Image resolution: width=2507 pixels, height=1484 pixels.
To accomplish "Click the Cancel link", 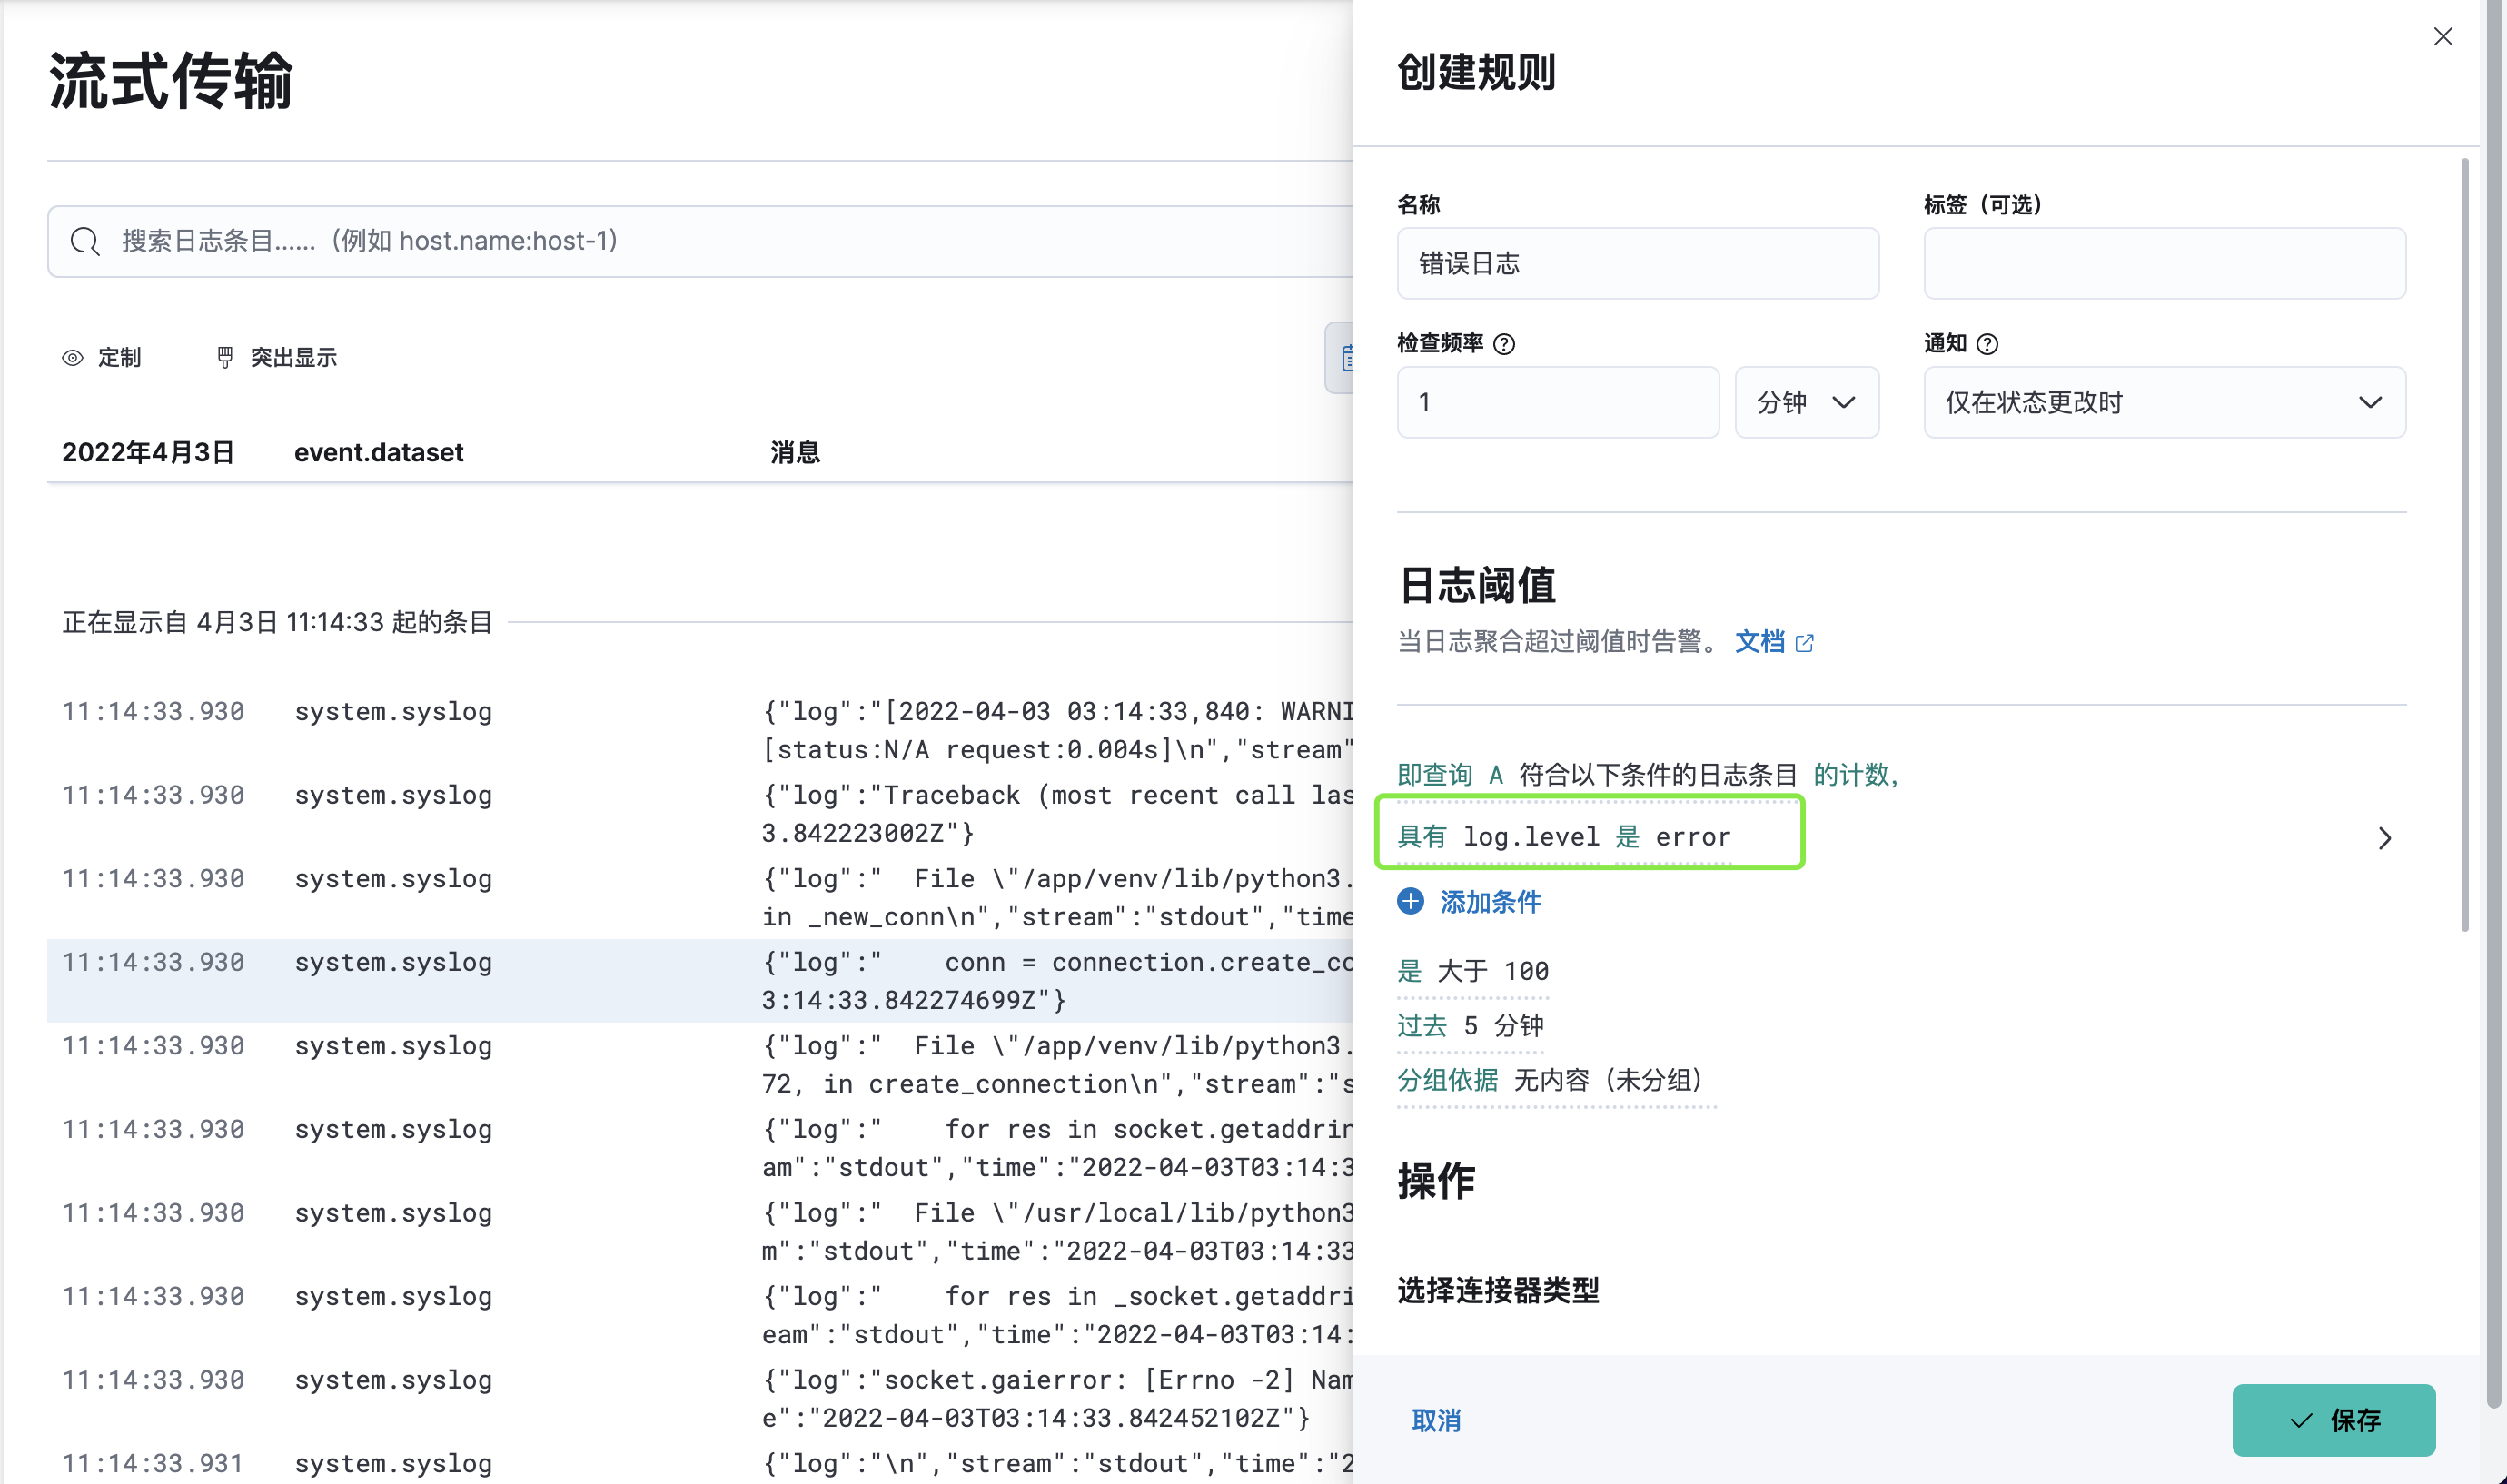I will click(x=1436, y=1420).
